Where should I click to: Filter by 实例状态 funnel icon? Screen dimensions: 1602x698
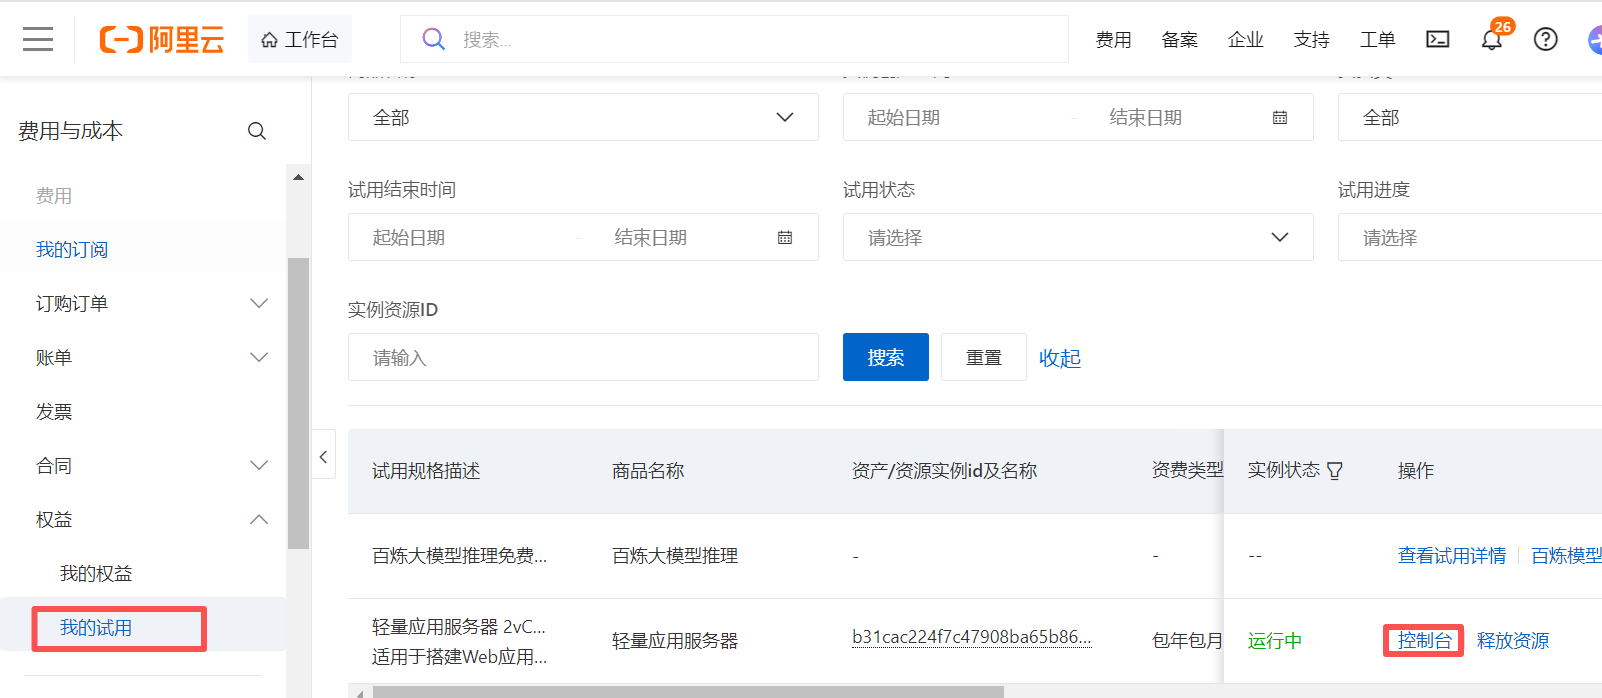pos(1335,471)
